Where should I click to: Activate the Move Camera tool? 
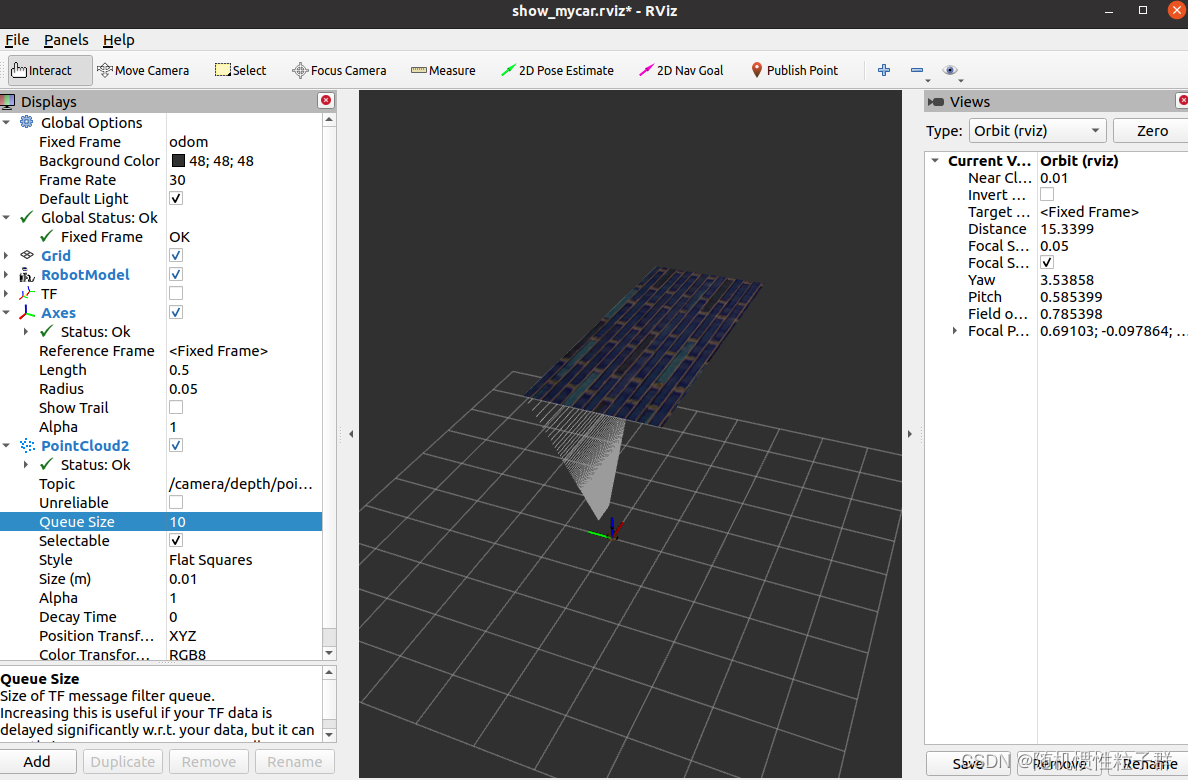[143, 70]
